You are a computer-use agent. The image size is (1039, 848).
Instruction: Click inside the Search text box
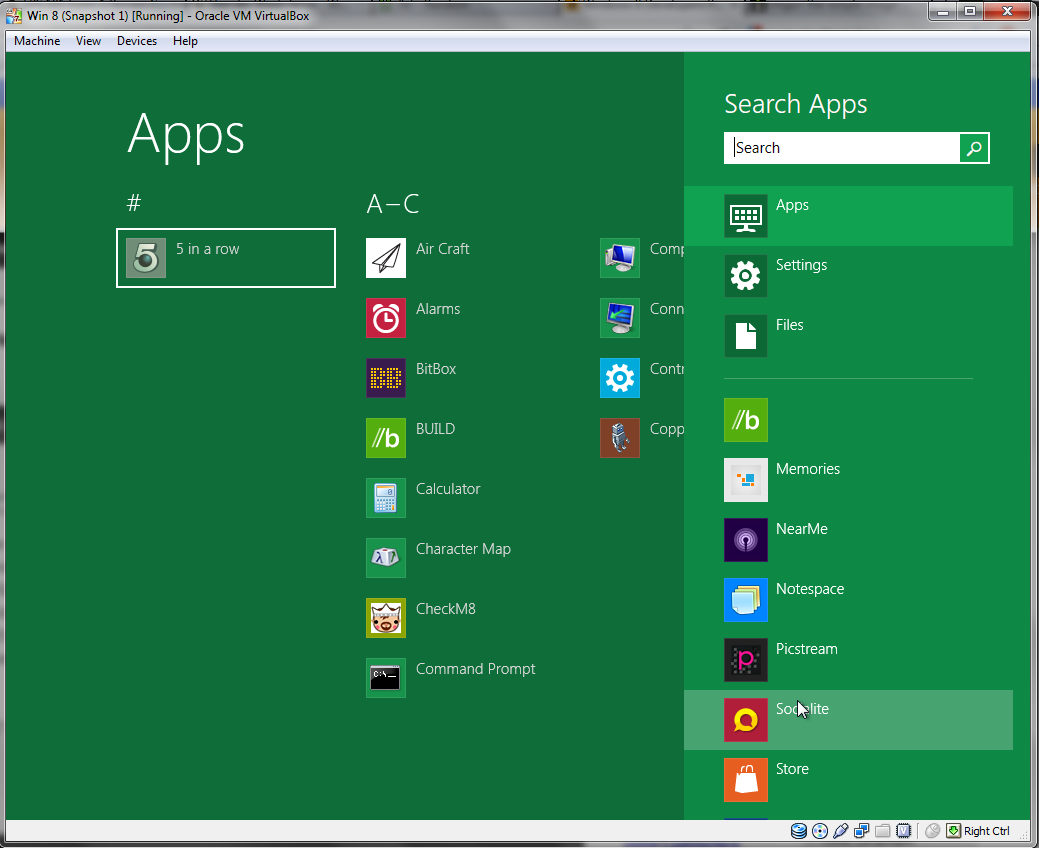[842, 148]
